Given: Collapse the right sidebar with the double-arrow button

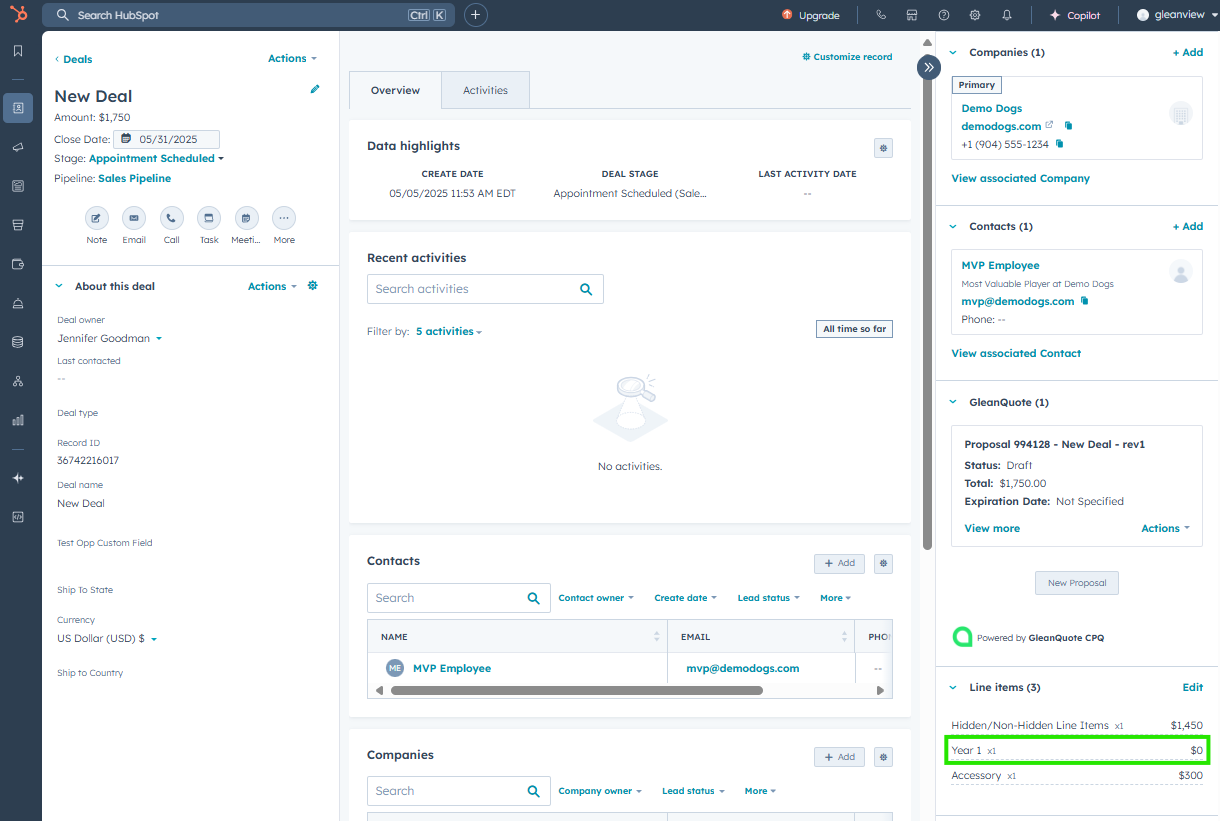Looking at the screenshot, I should coord(929,67).
